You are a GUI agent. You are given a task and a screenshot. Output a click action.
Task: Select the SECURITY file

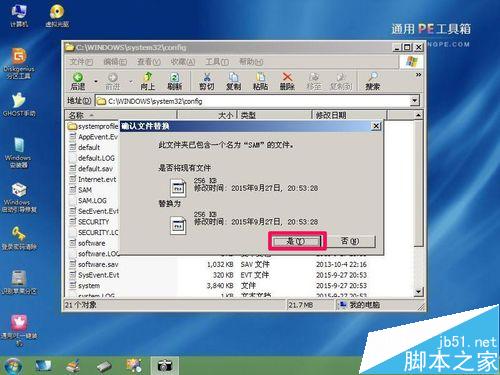(x=89, y=222)
